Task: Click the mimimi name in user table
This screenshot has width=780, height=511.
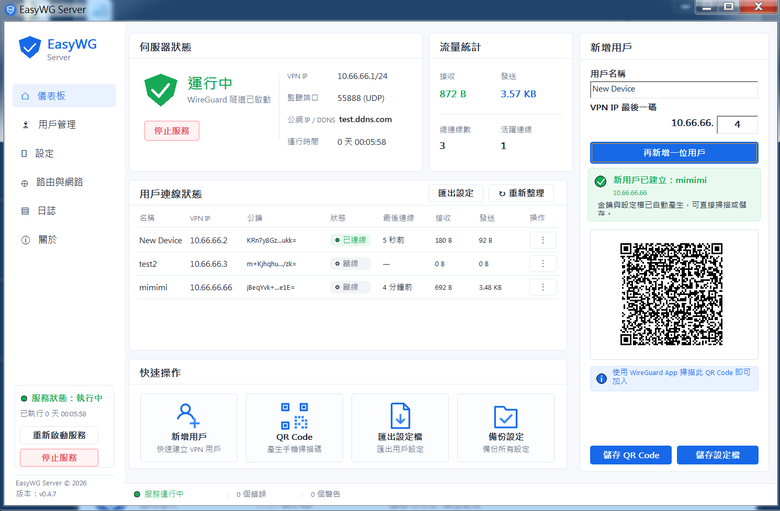Action: pyautogui.click(x=153, y=288)
